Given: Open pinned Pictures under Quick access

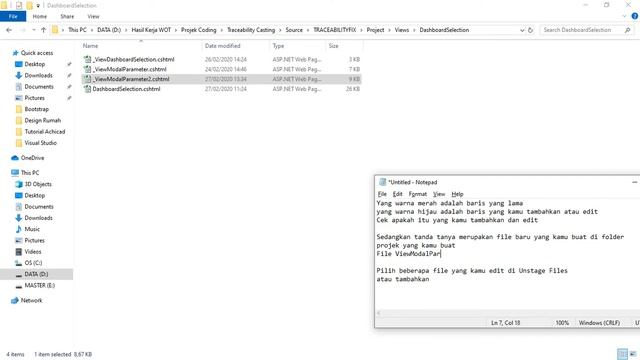Looking at the screenshot, I should pyautogui.click(x=34, y=98).
